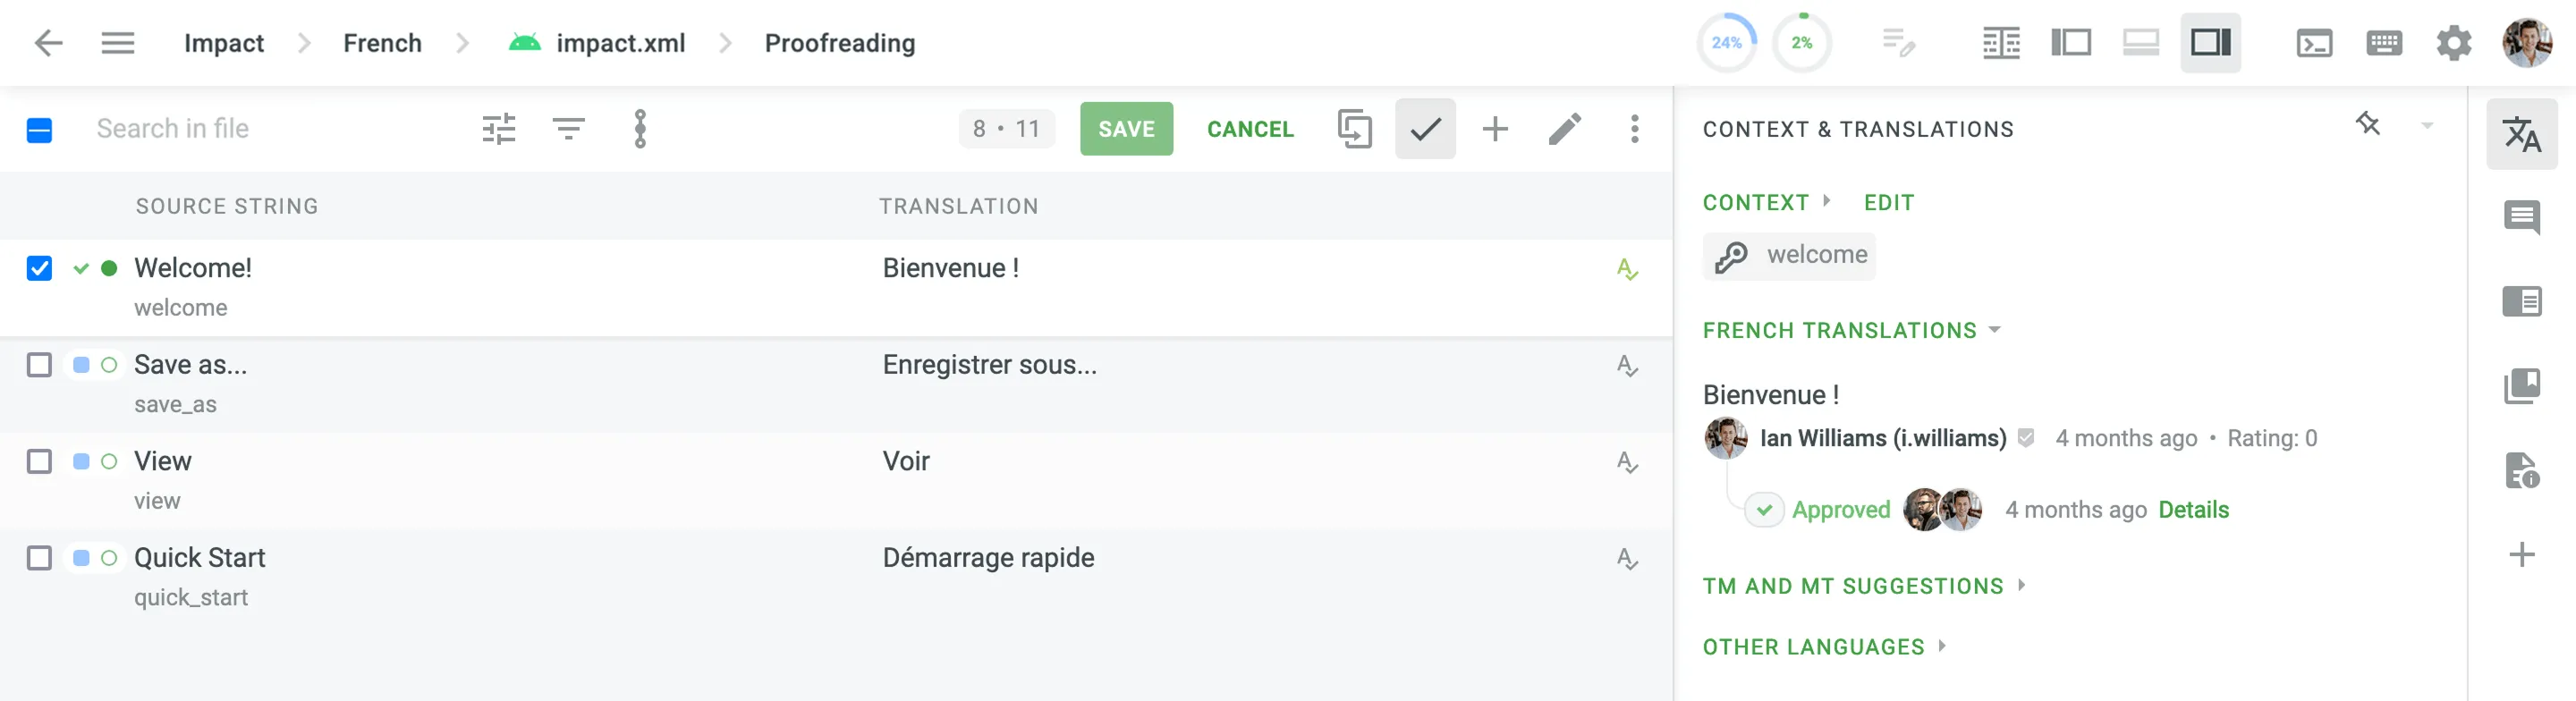Uncheck the Welcome! string checkbox

pos(39,268)
